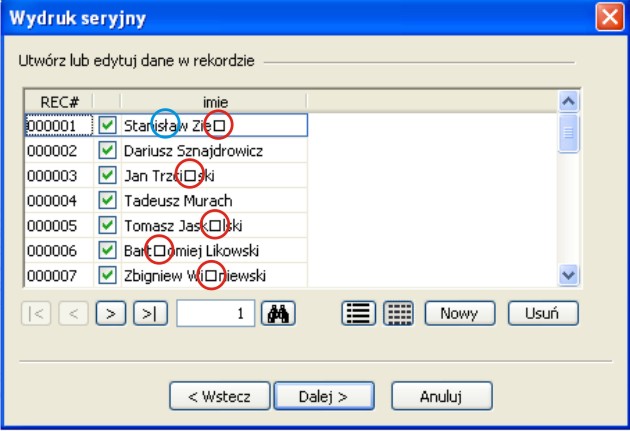630x431 pixels.
Task: Uncheck the checkbox for record 000002
Action: click(x=108, y=151)
